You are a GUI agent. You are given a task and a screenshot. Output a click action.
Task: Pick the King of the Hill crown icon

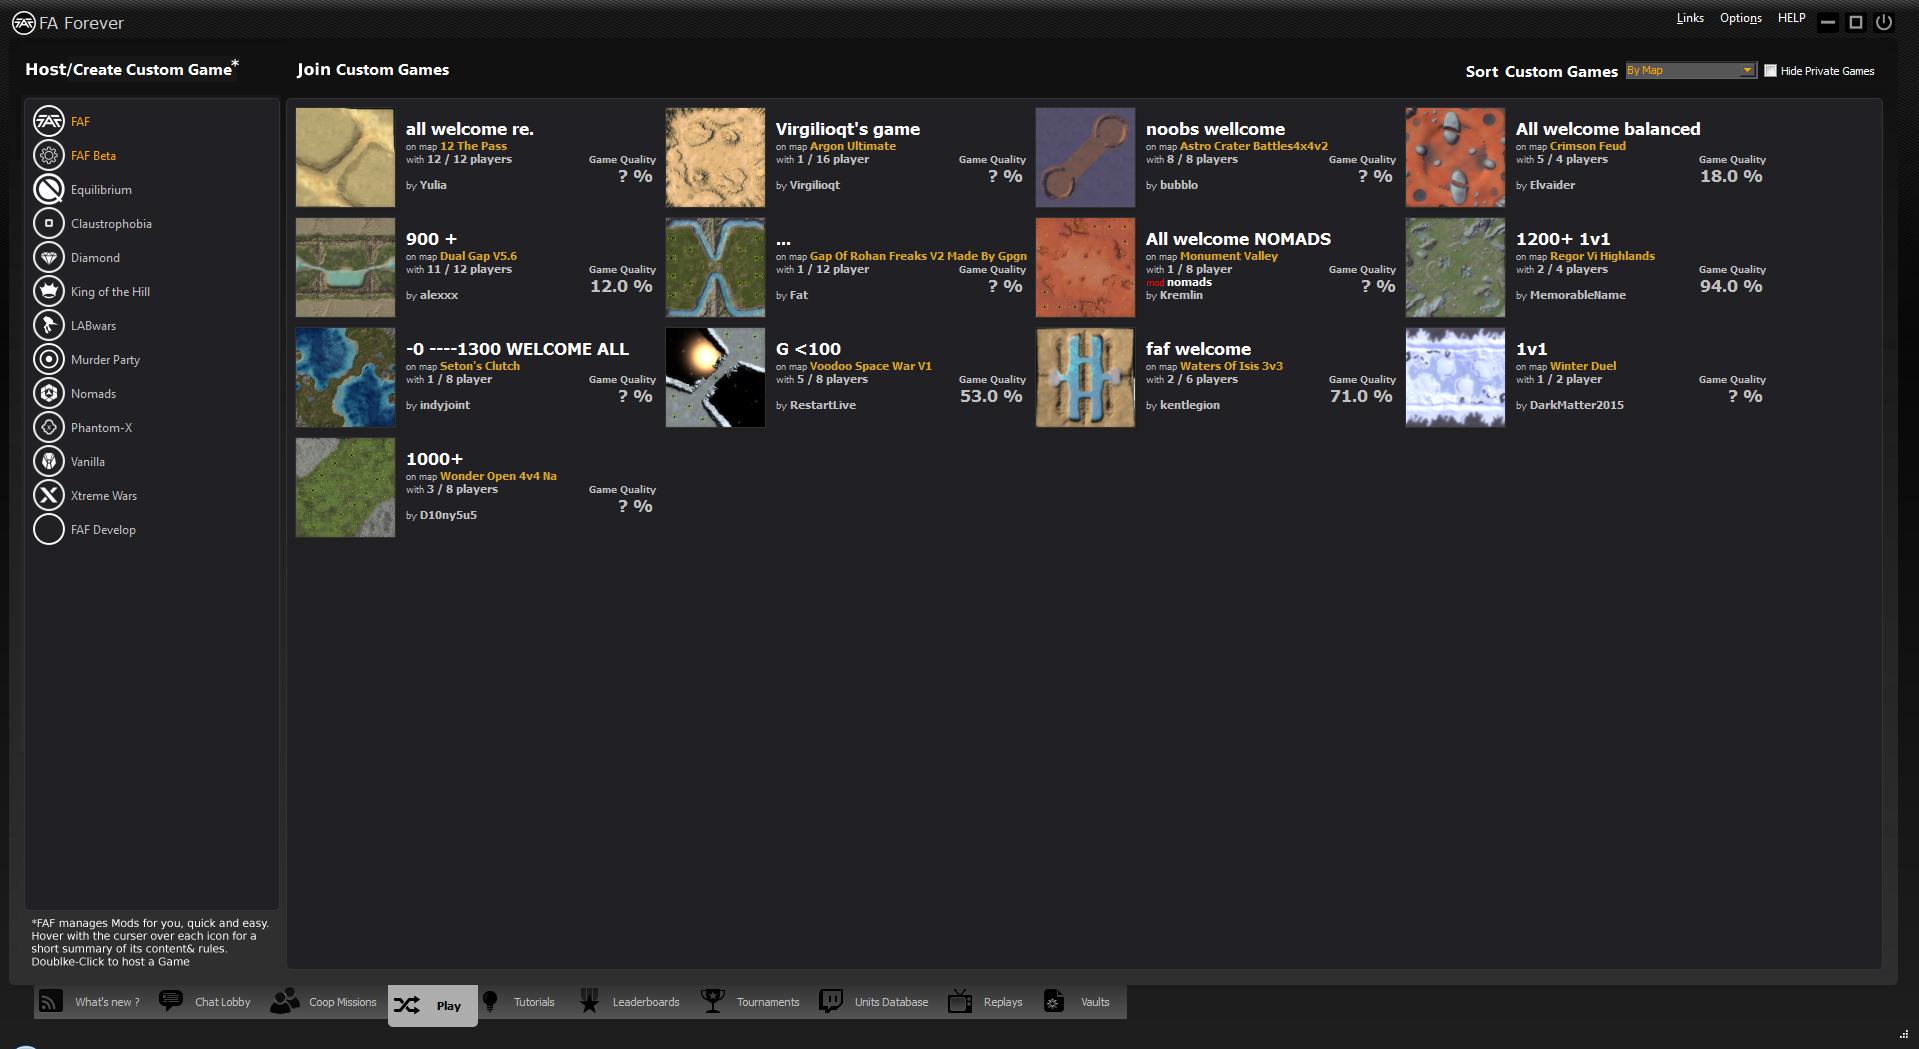tap(49, 291)
